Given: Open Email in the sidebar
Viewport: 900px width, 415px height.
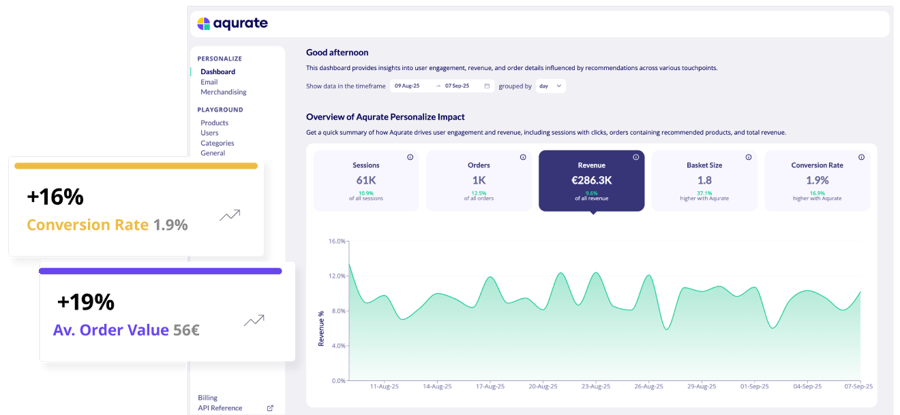Looking at the screenshot, I should [209, 82].
